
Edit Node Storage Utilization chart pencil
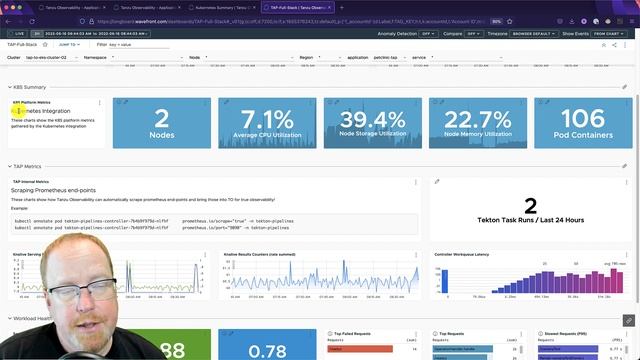click(x=337, y=102)
